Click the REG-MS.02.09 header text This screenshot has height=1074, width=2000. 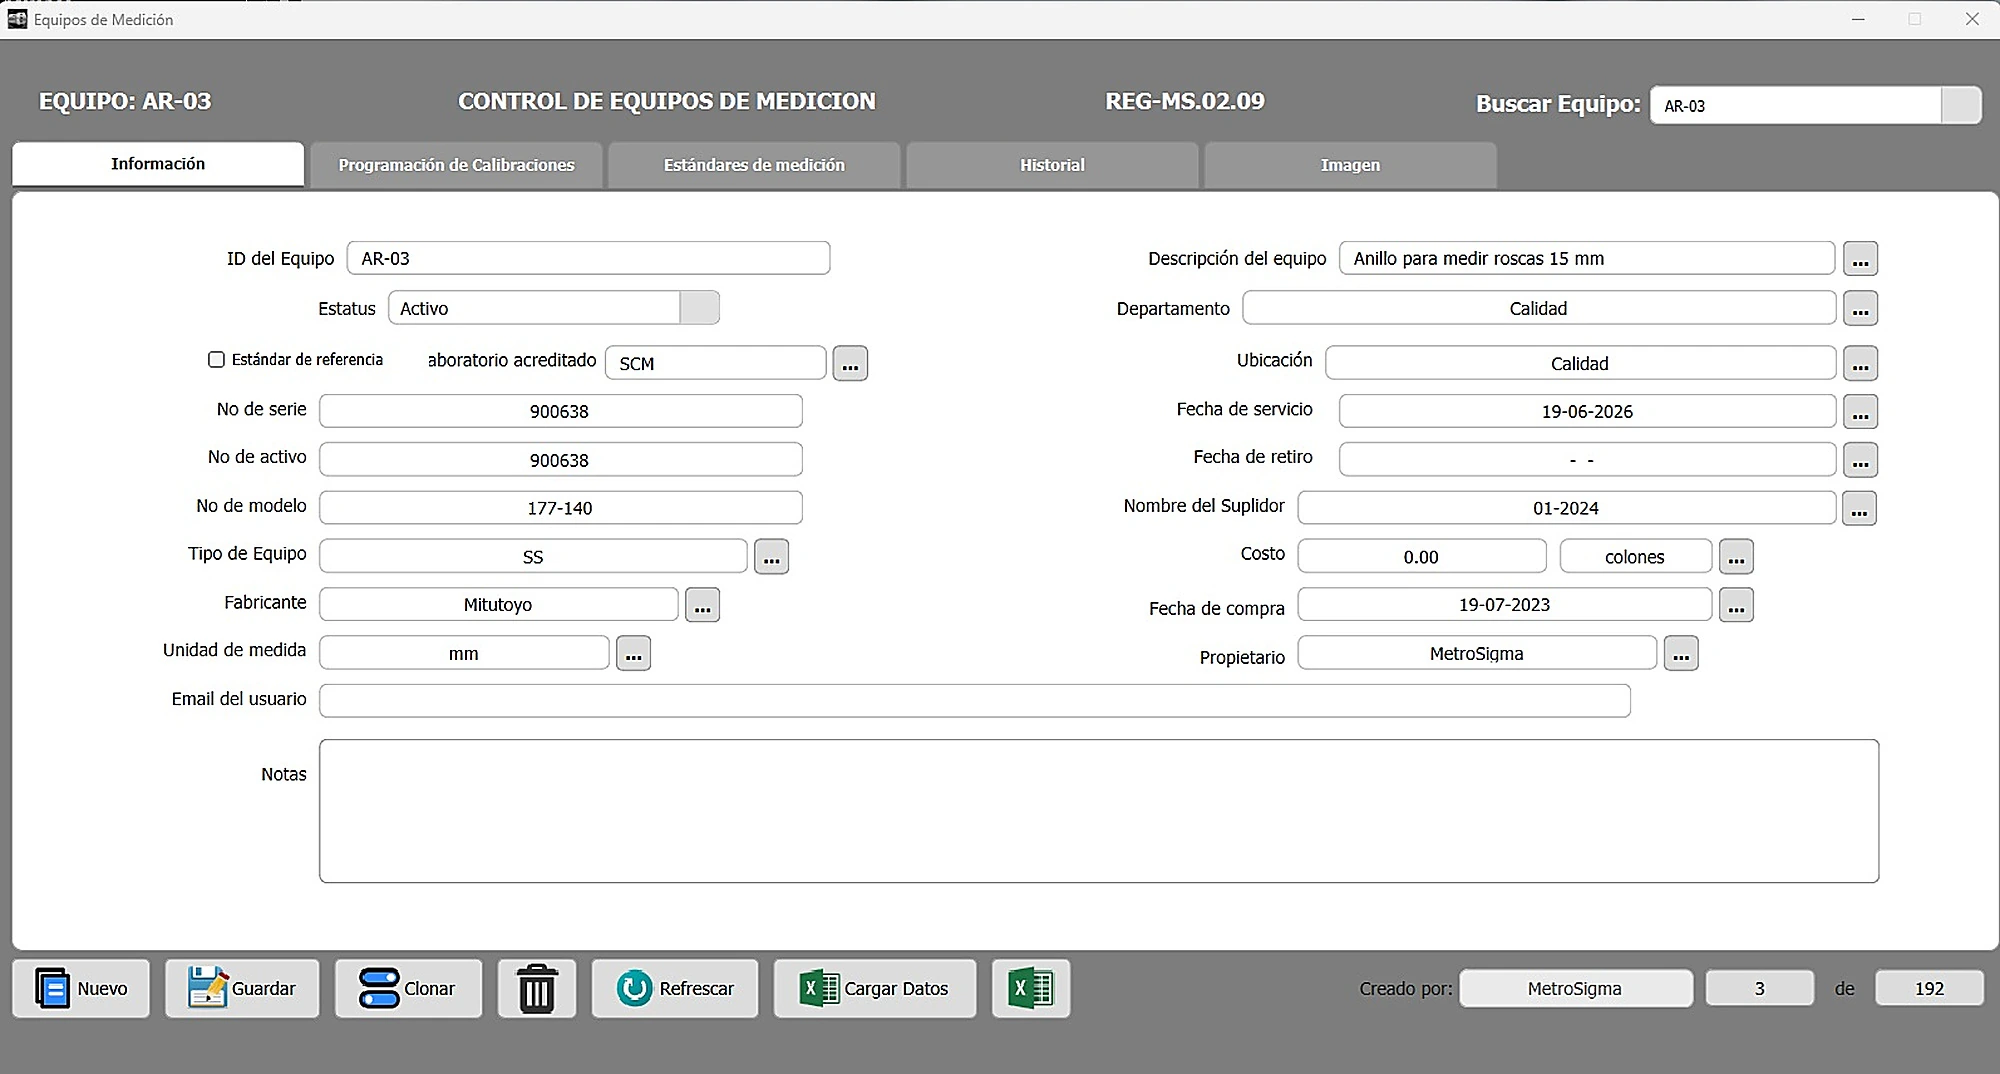point(1185,101)
